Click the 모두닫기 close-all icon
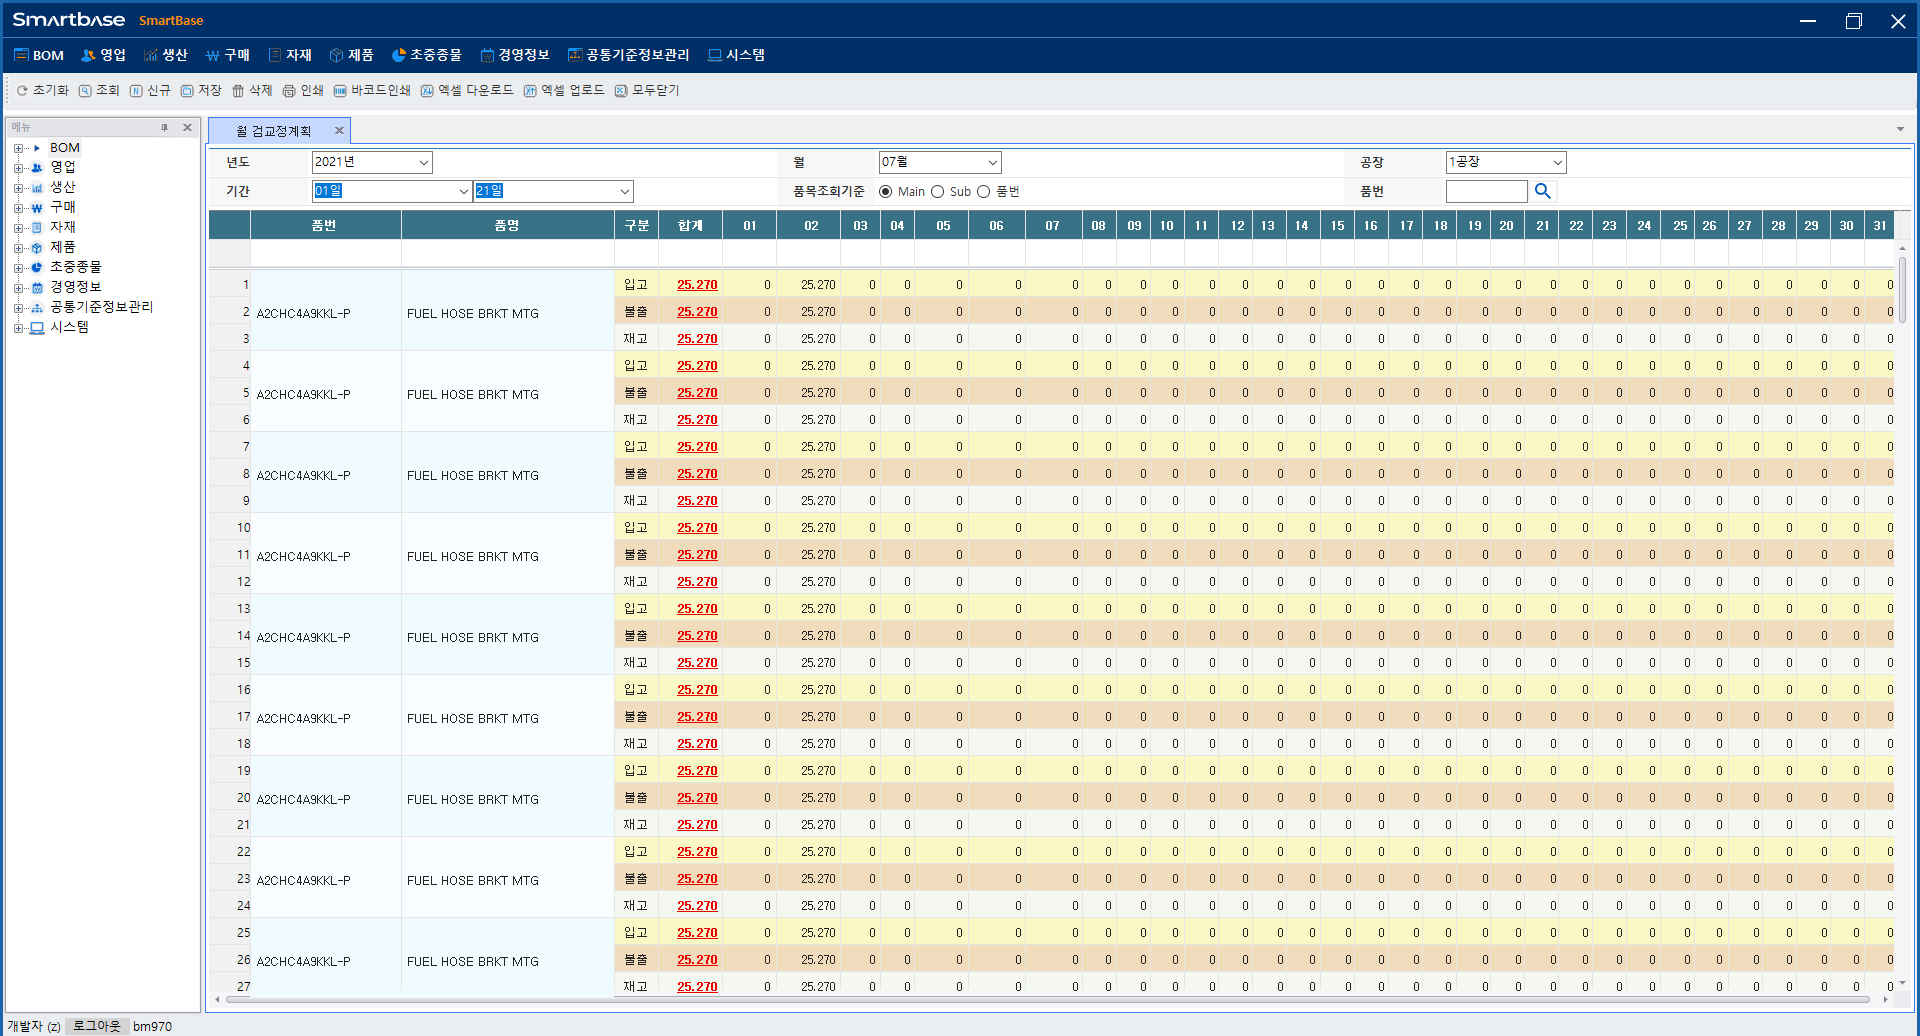Screen dimensions: 1920x1036 pos(621,91)
